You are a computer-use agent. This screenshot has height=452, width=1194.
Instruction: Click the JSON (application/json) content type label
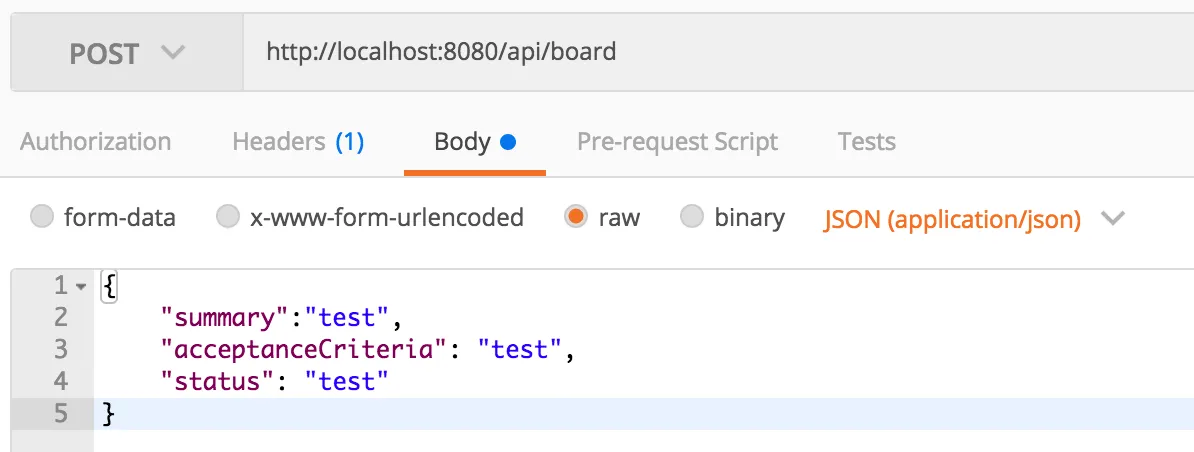[952, 219]
